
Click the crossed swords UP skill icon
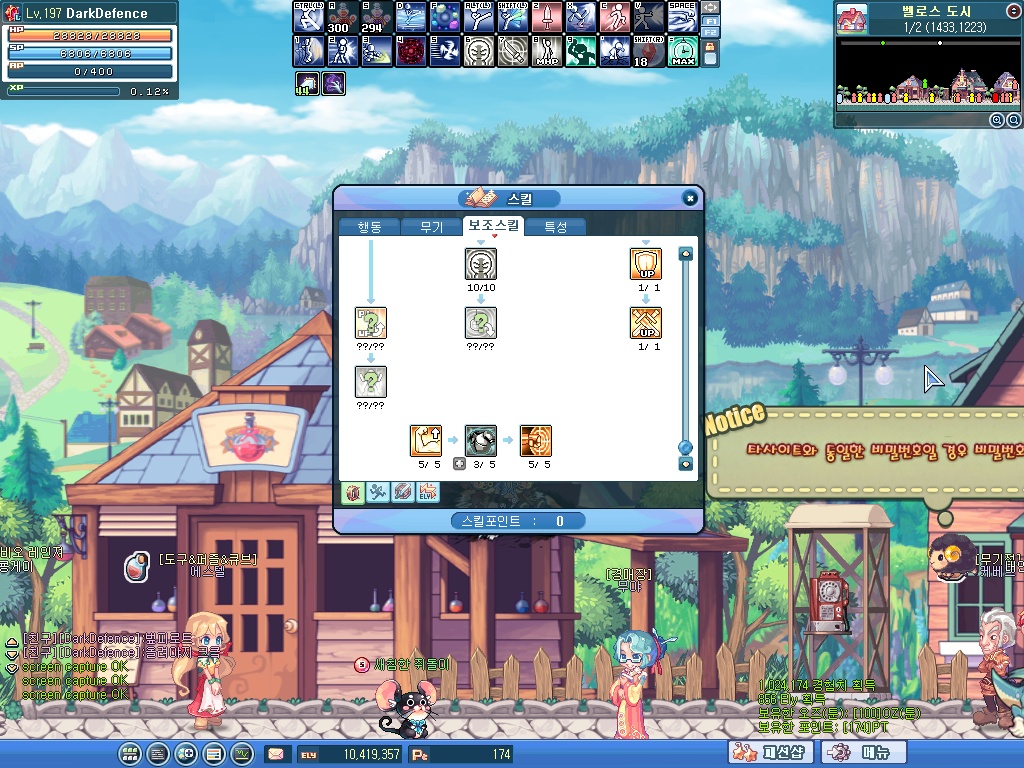click(x=646, y=323)
